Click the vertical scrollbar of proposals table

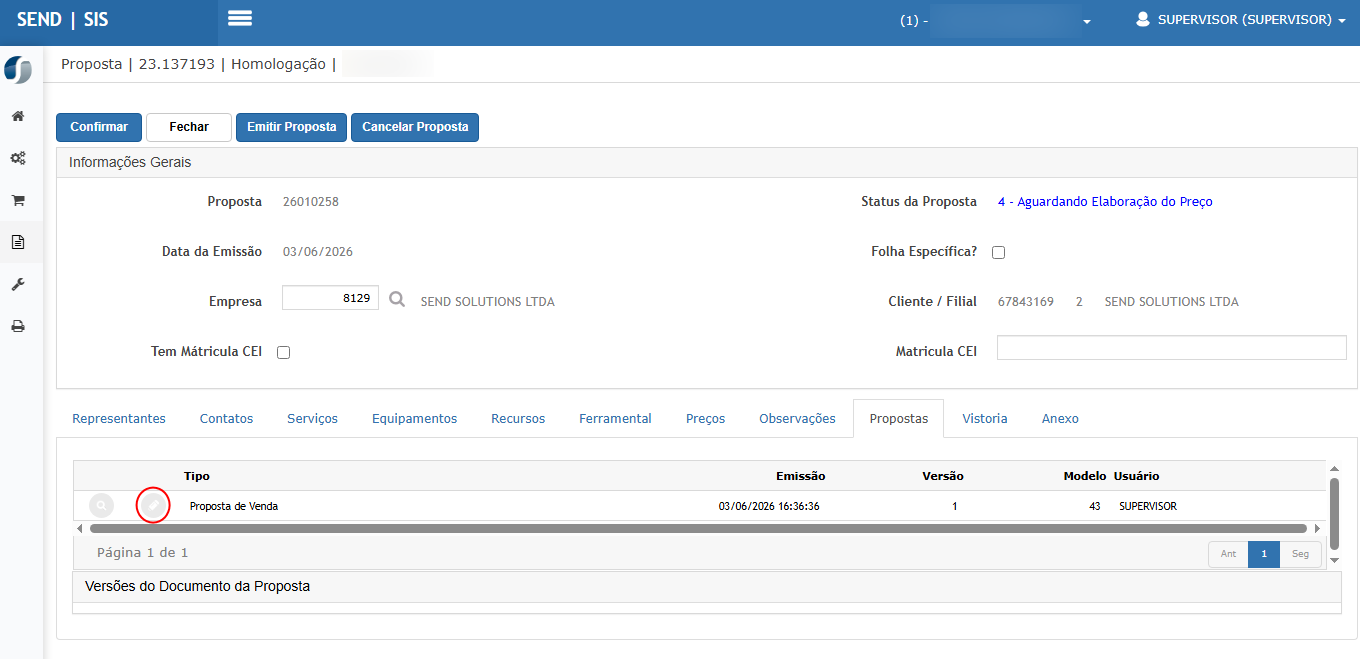[1334, 513]
